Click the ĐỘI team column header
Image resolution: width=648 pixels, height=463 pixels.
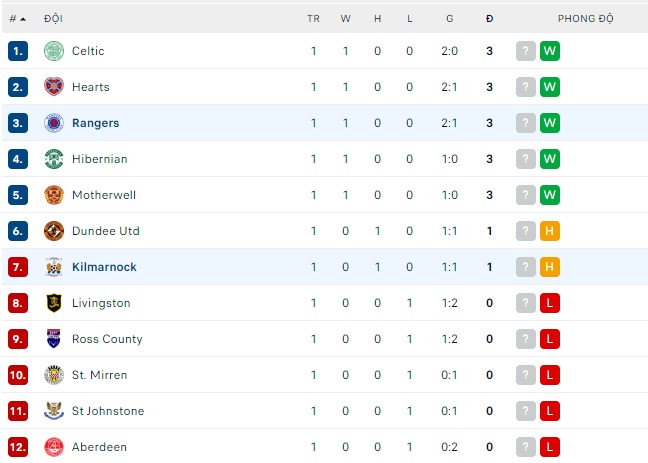pos(53,19)
